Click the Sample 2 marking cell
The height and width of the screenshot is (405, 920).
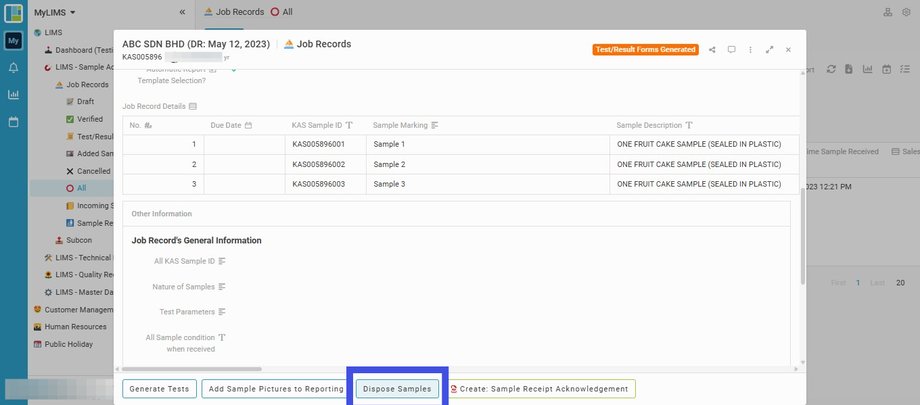(x=488, y=164)
